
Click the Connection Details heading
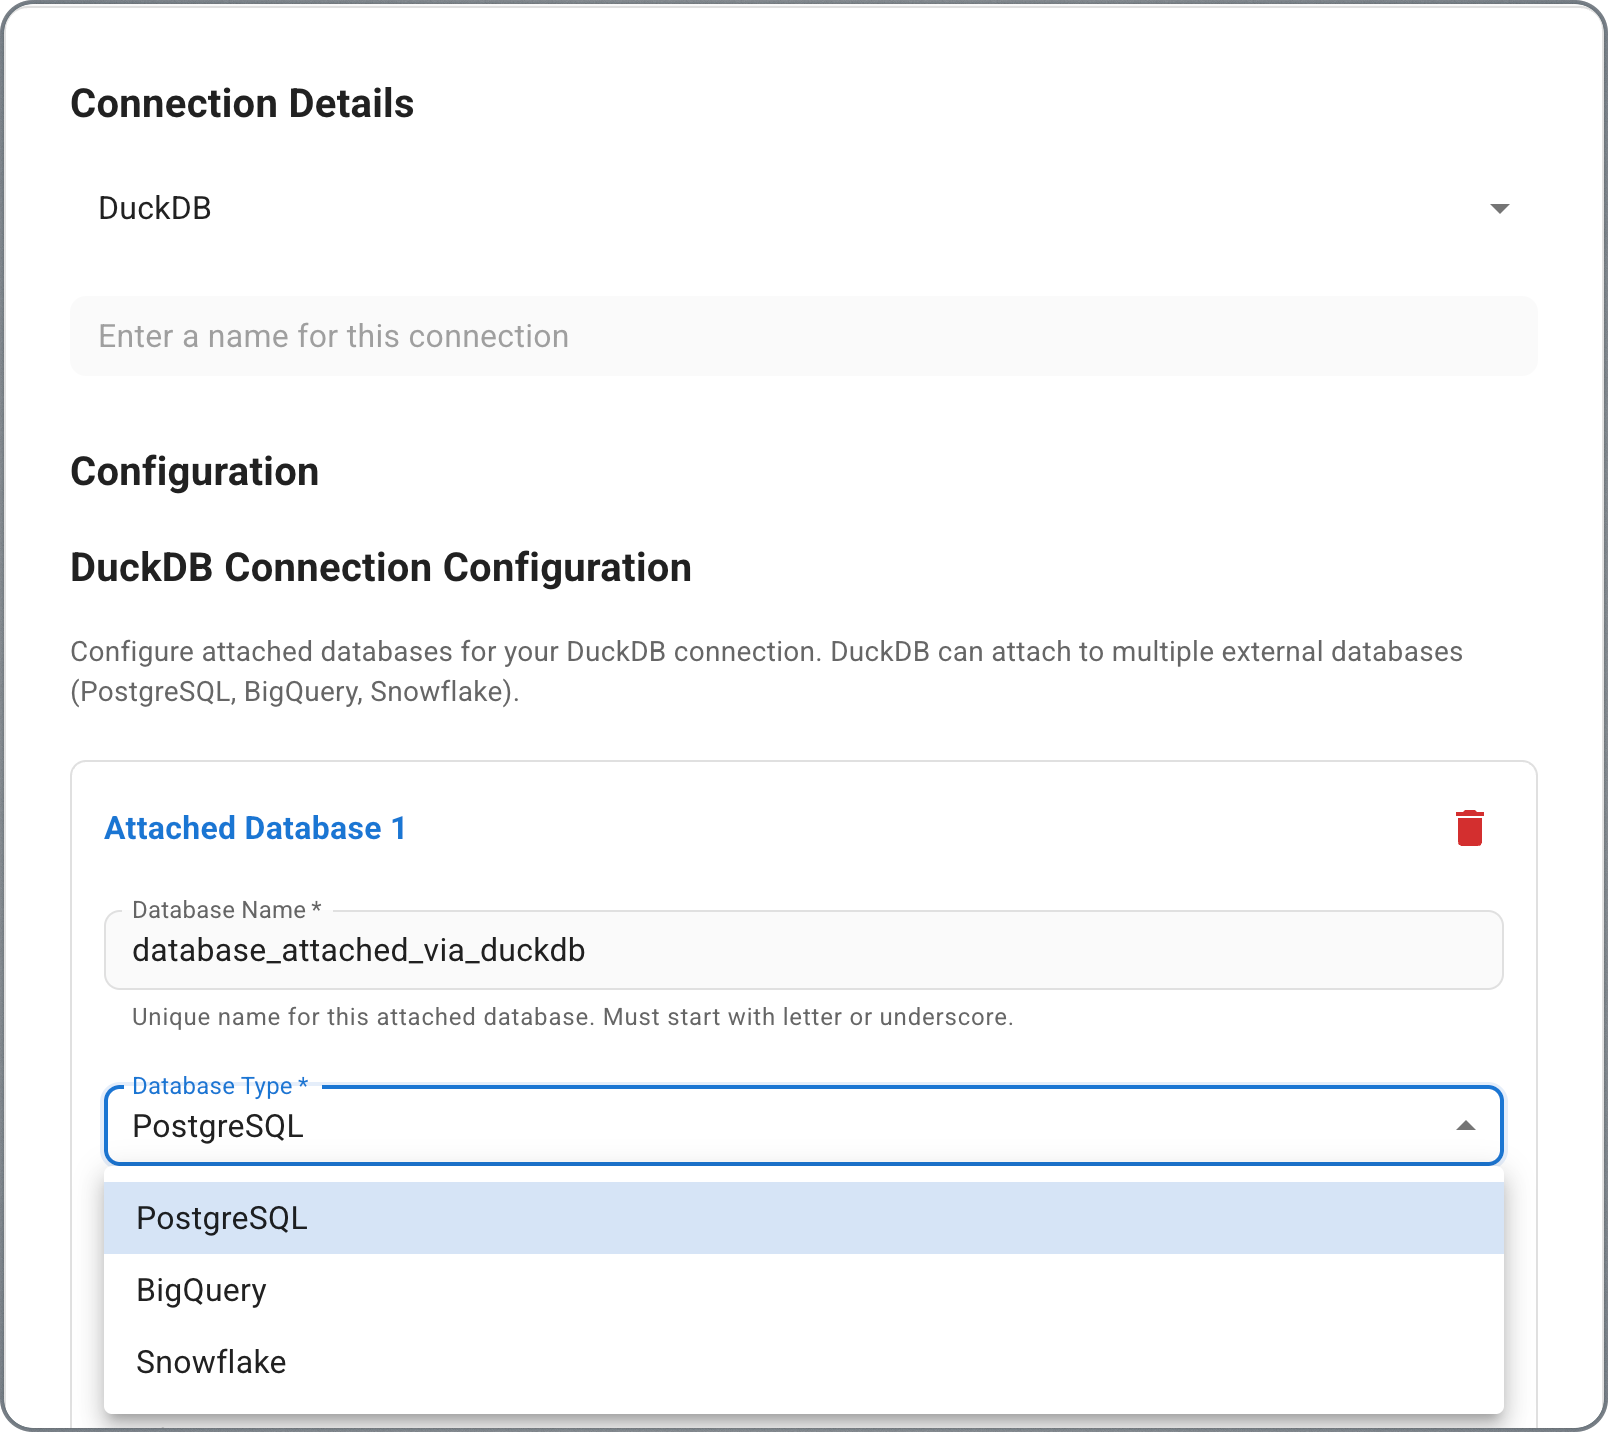click(x=242, y=101)
